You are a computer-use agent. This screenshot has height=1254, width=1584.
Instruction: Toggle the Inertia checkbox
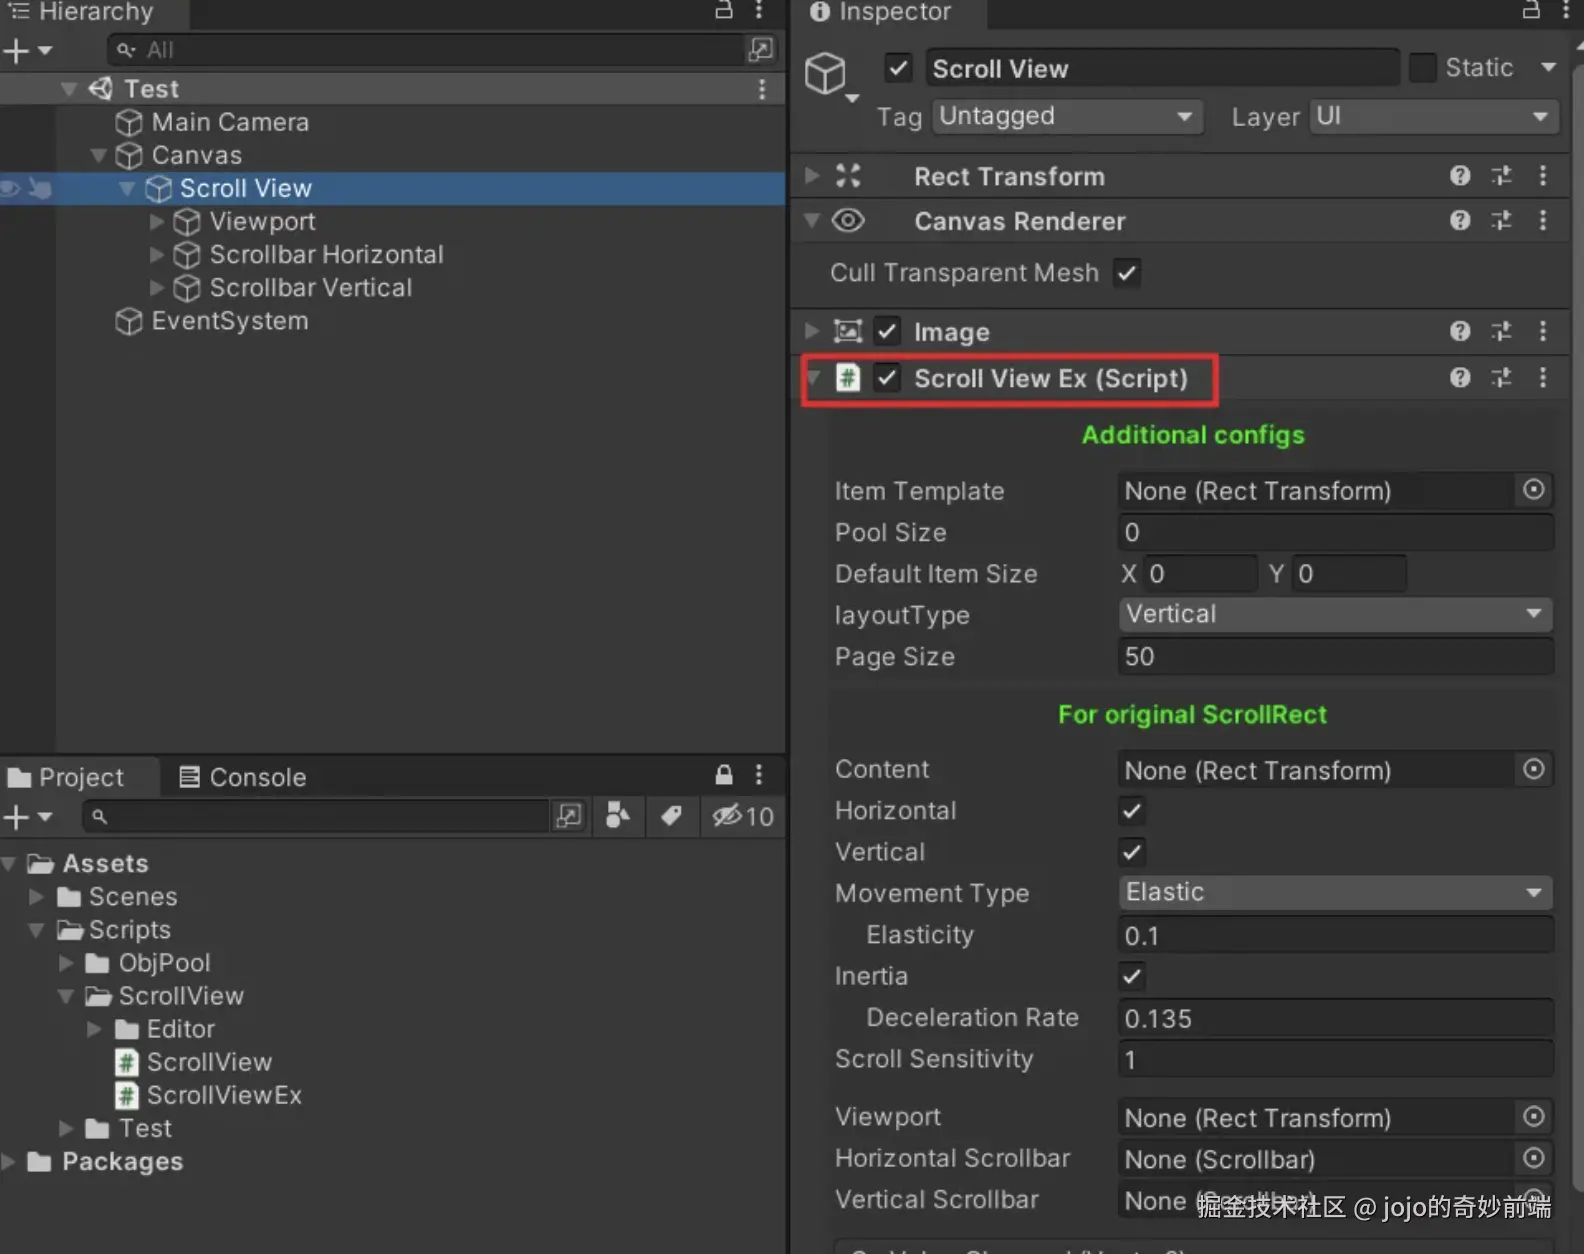(x=1132, y=976)
